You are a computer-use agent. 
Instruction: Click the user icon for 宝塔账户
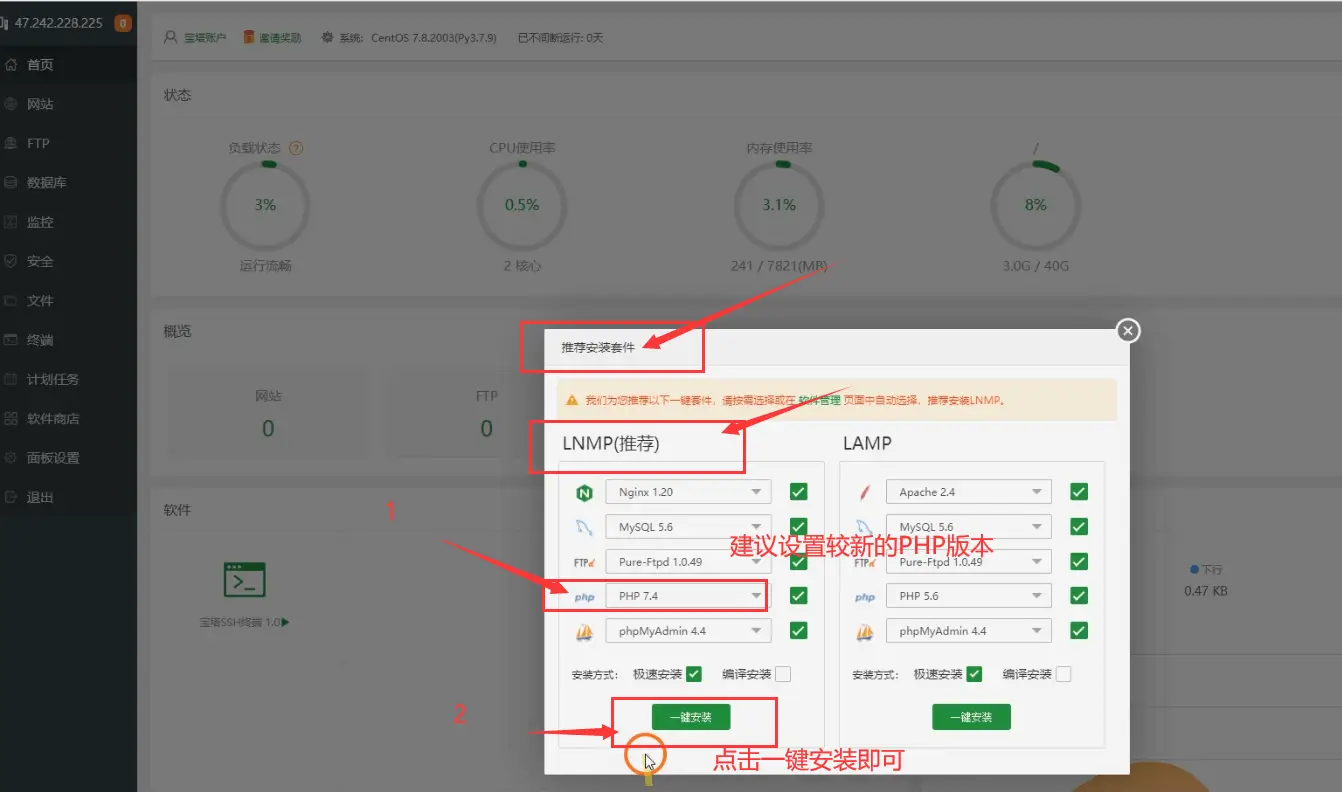tap(171, 38)
